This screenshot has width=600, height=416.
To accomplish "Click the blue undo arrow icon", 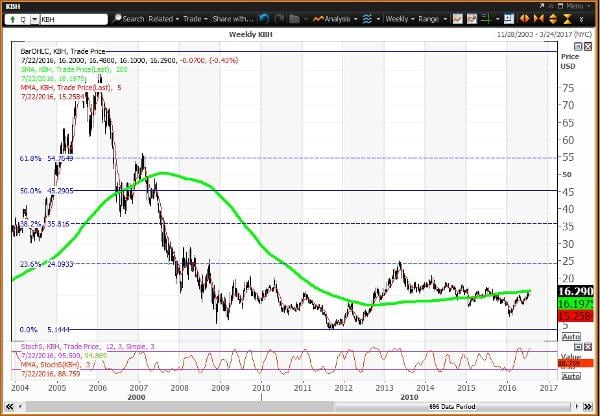I will point(264,19).
